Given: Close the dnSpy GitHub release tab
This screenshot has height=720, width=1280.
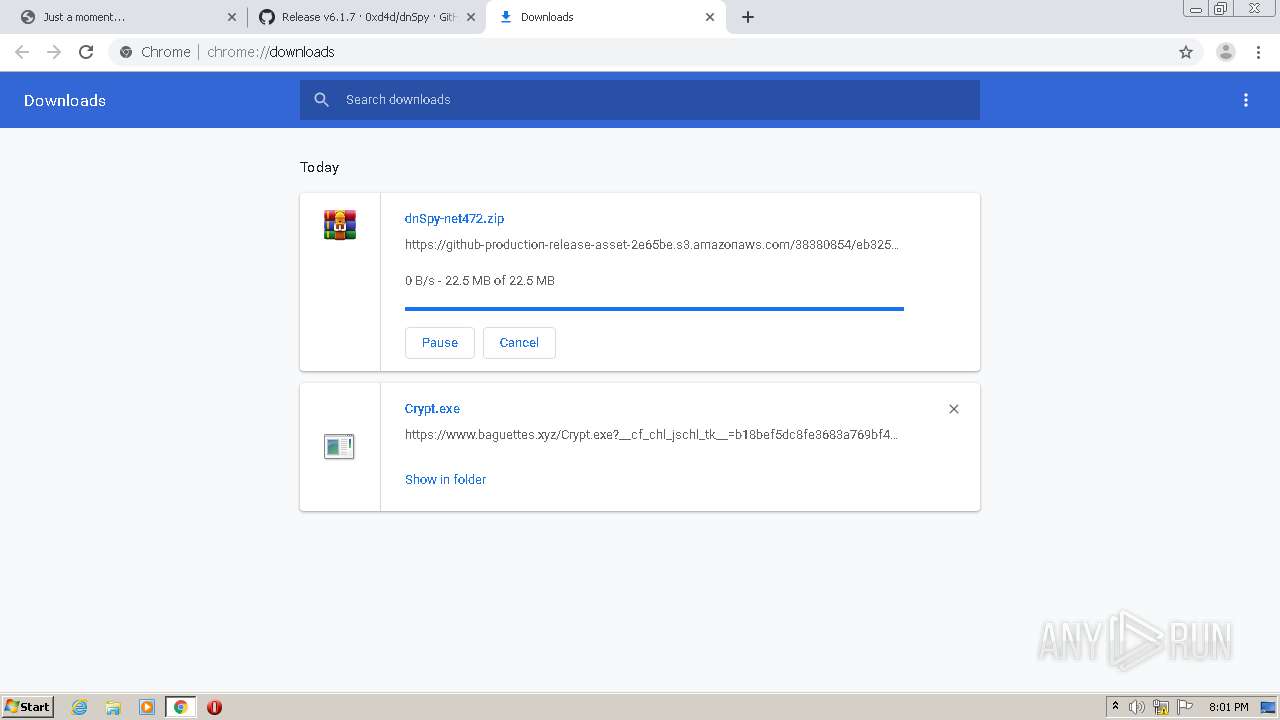Looking at the screenshot, I should [471, 17].
